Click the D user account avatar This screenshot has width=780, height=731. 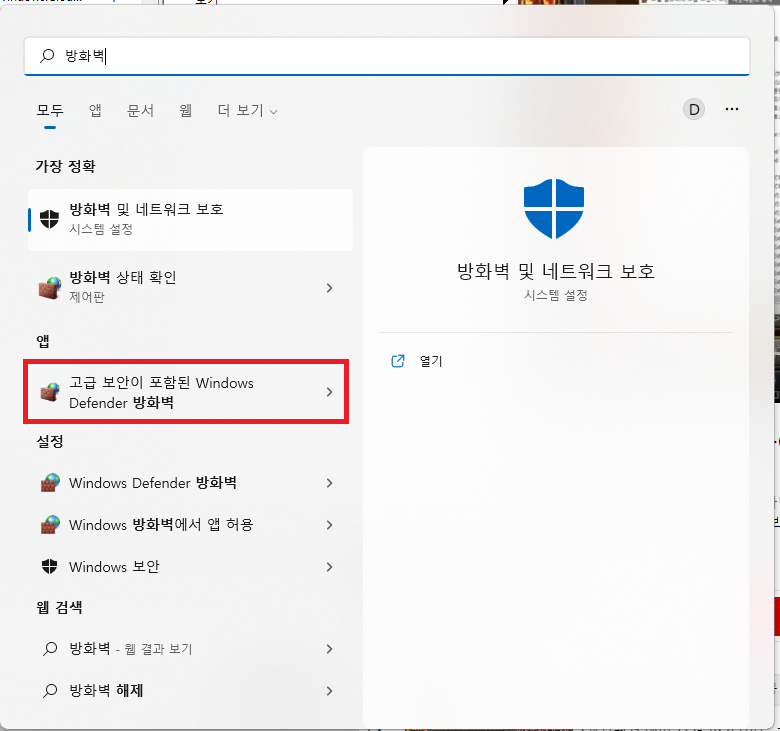point(693,109)
